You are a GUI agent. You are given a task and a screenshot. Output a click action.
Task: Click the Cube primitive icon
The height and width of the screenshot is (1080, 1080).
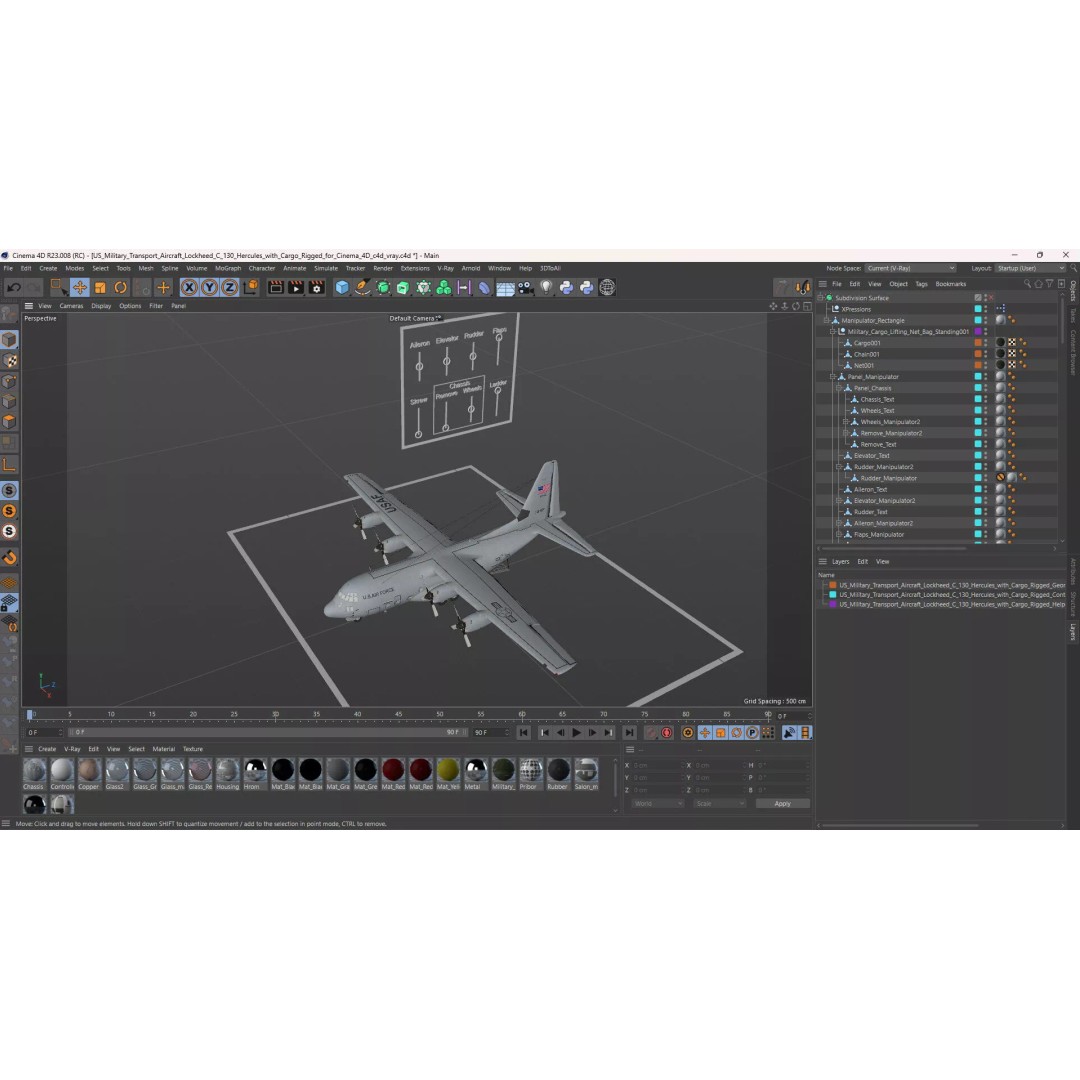[342, 287]
